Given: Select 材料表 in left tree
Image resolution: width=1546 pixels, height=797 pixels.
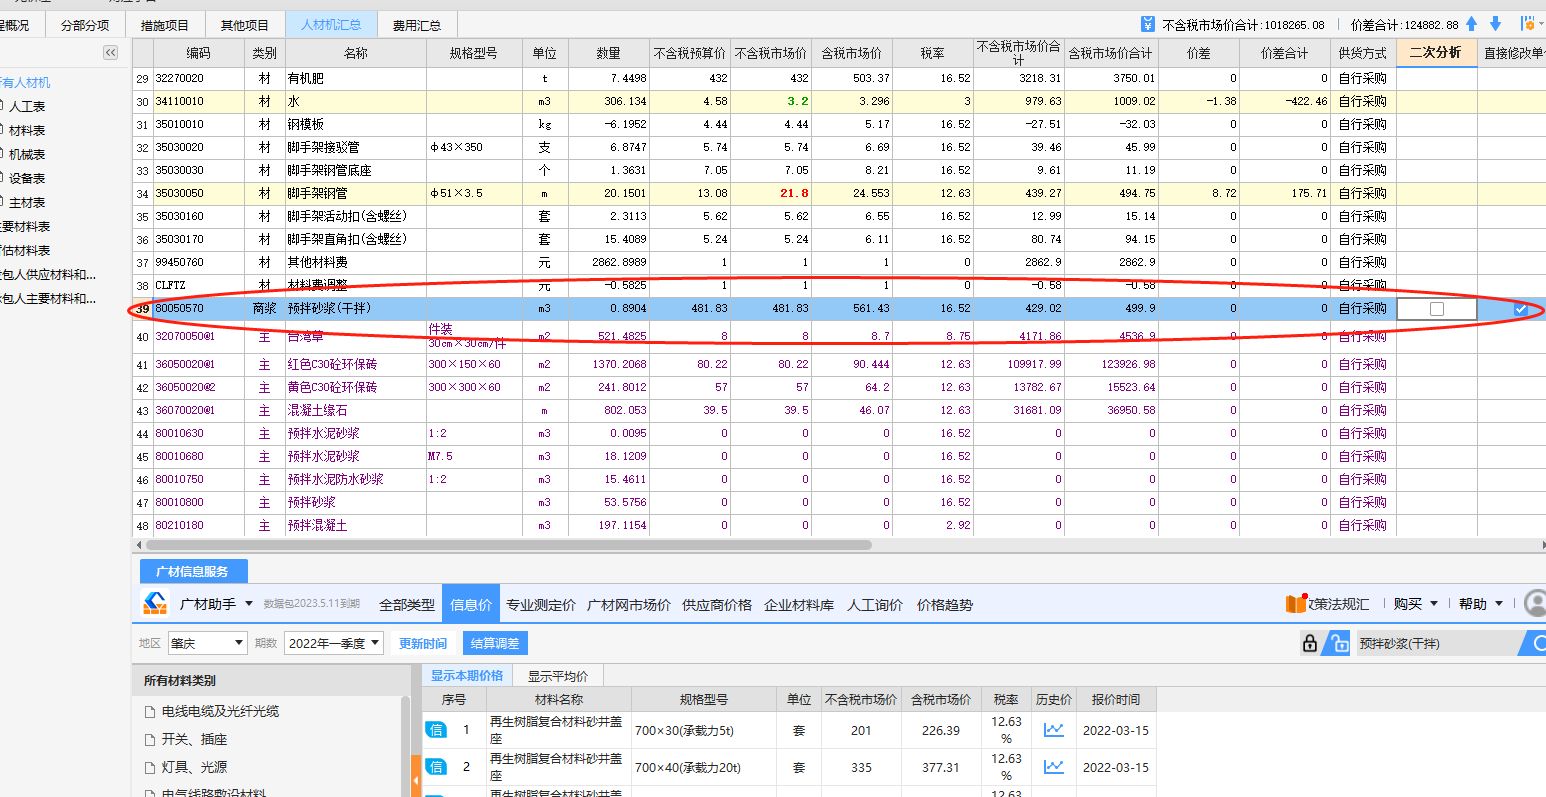Looking at the screenshot, I should pyautogui.click(x=27, y=130).
